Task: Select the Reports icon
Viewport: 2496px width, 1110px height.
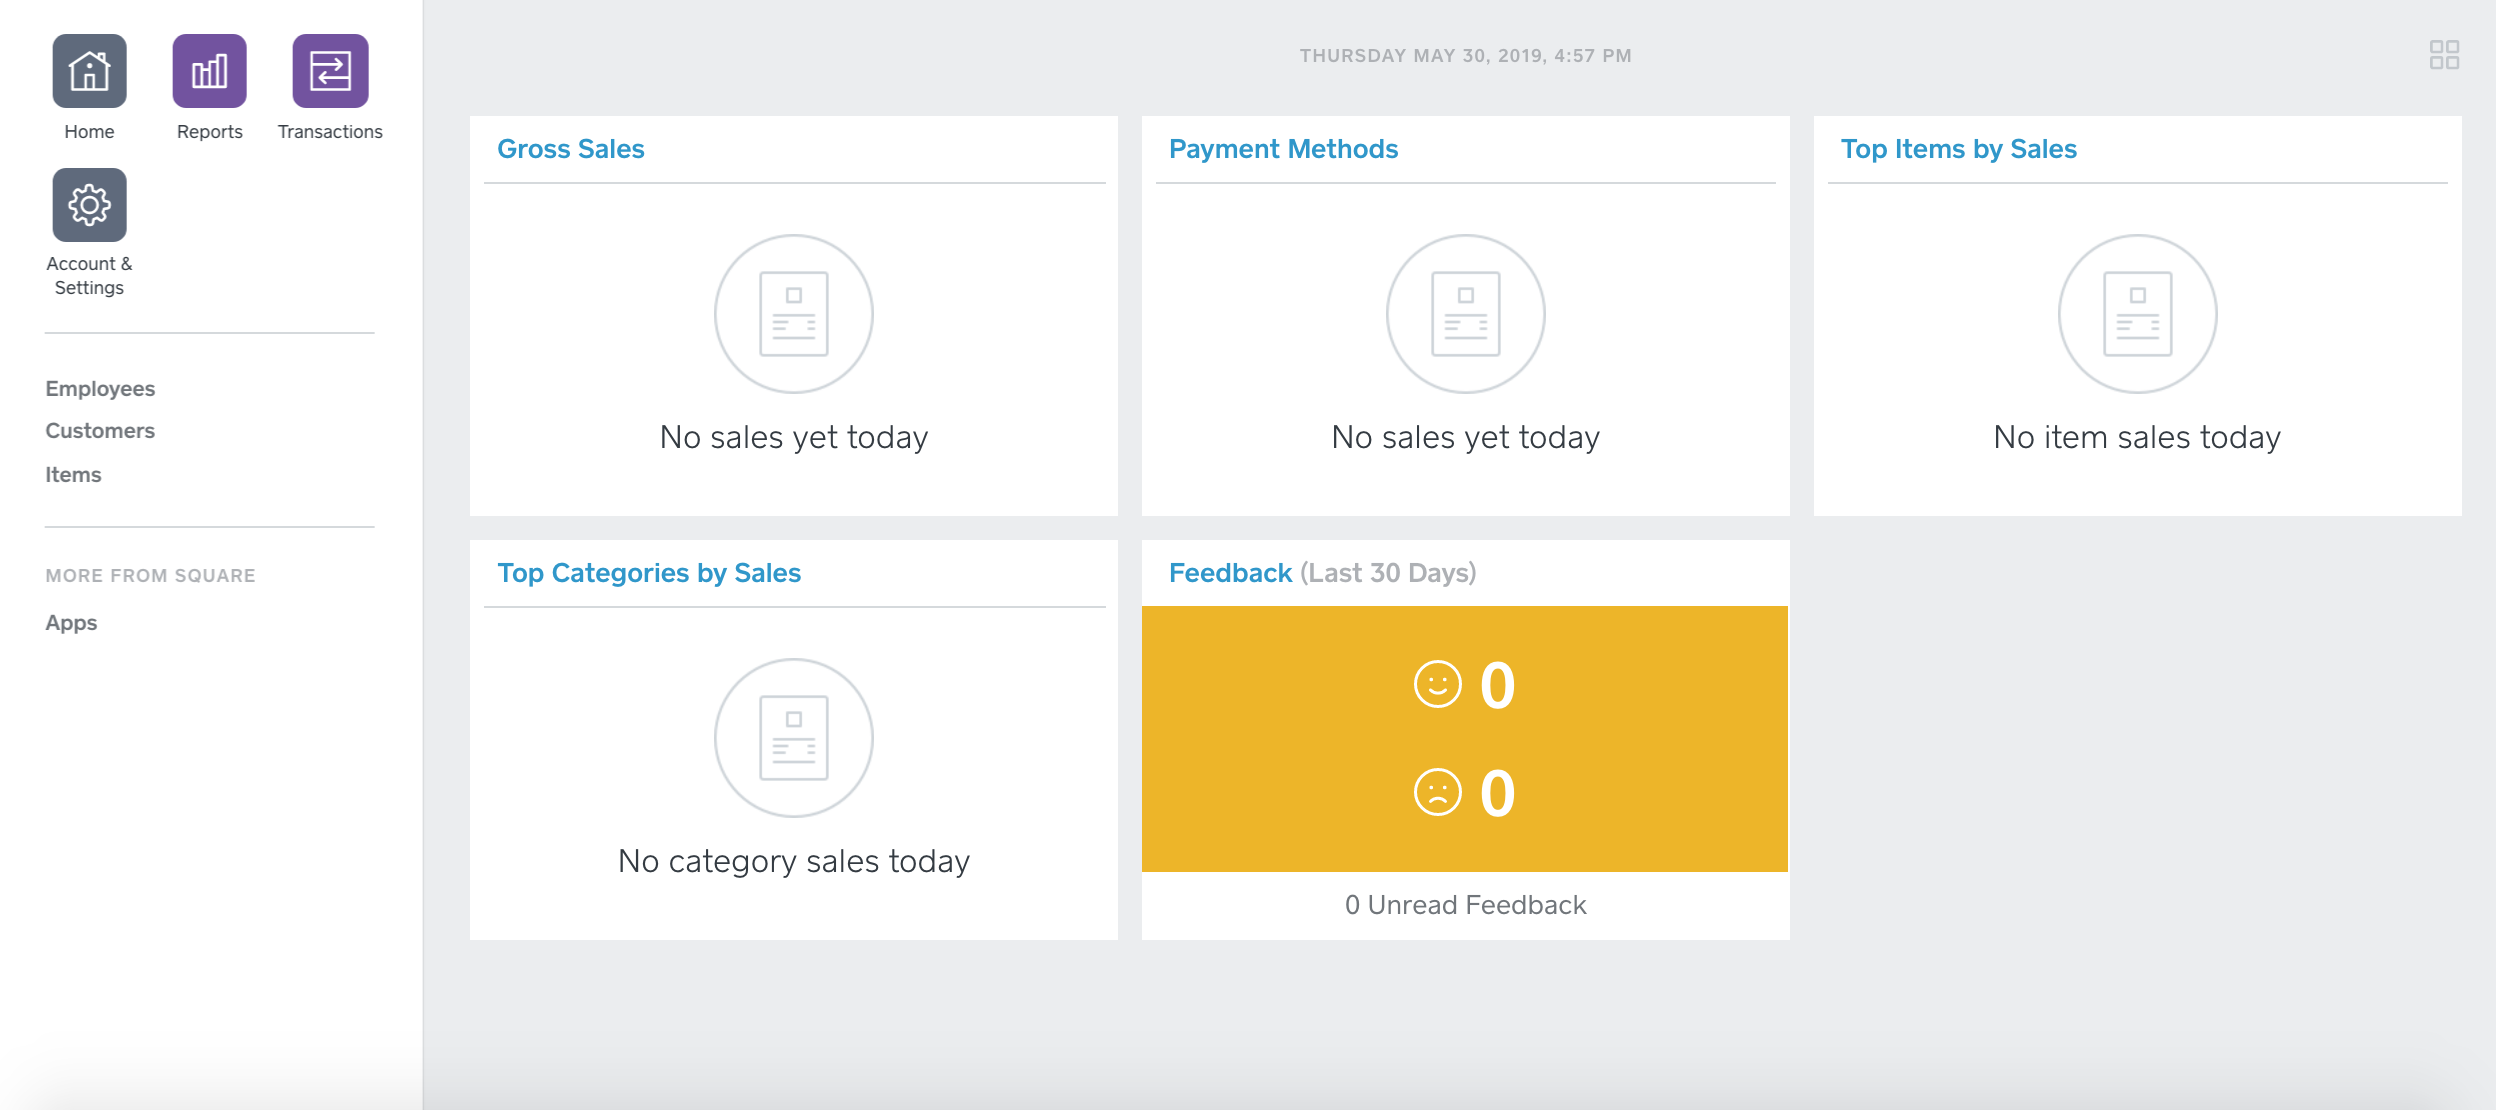Action: [208, 71]
